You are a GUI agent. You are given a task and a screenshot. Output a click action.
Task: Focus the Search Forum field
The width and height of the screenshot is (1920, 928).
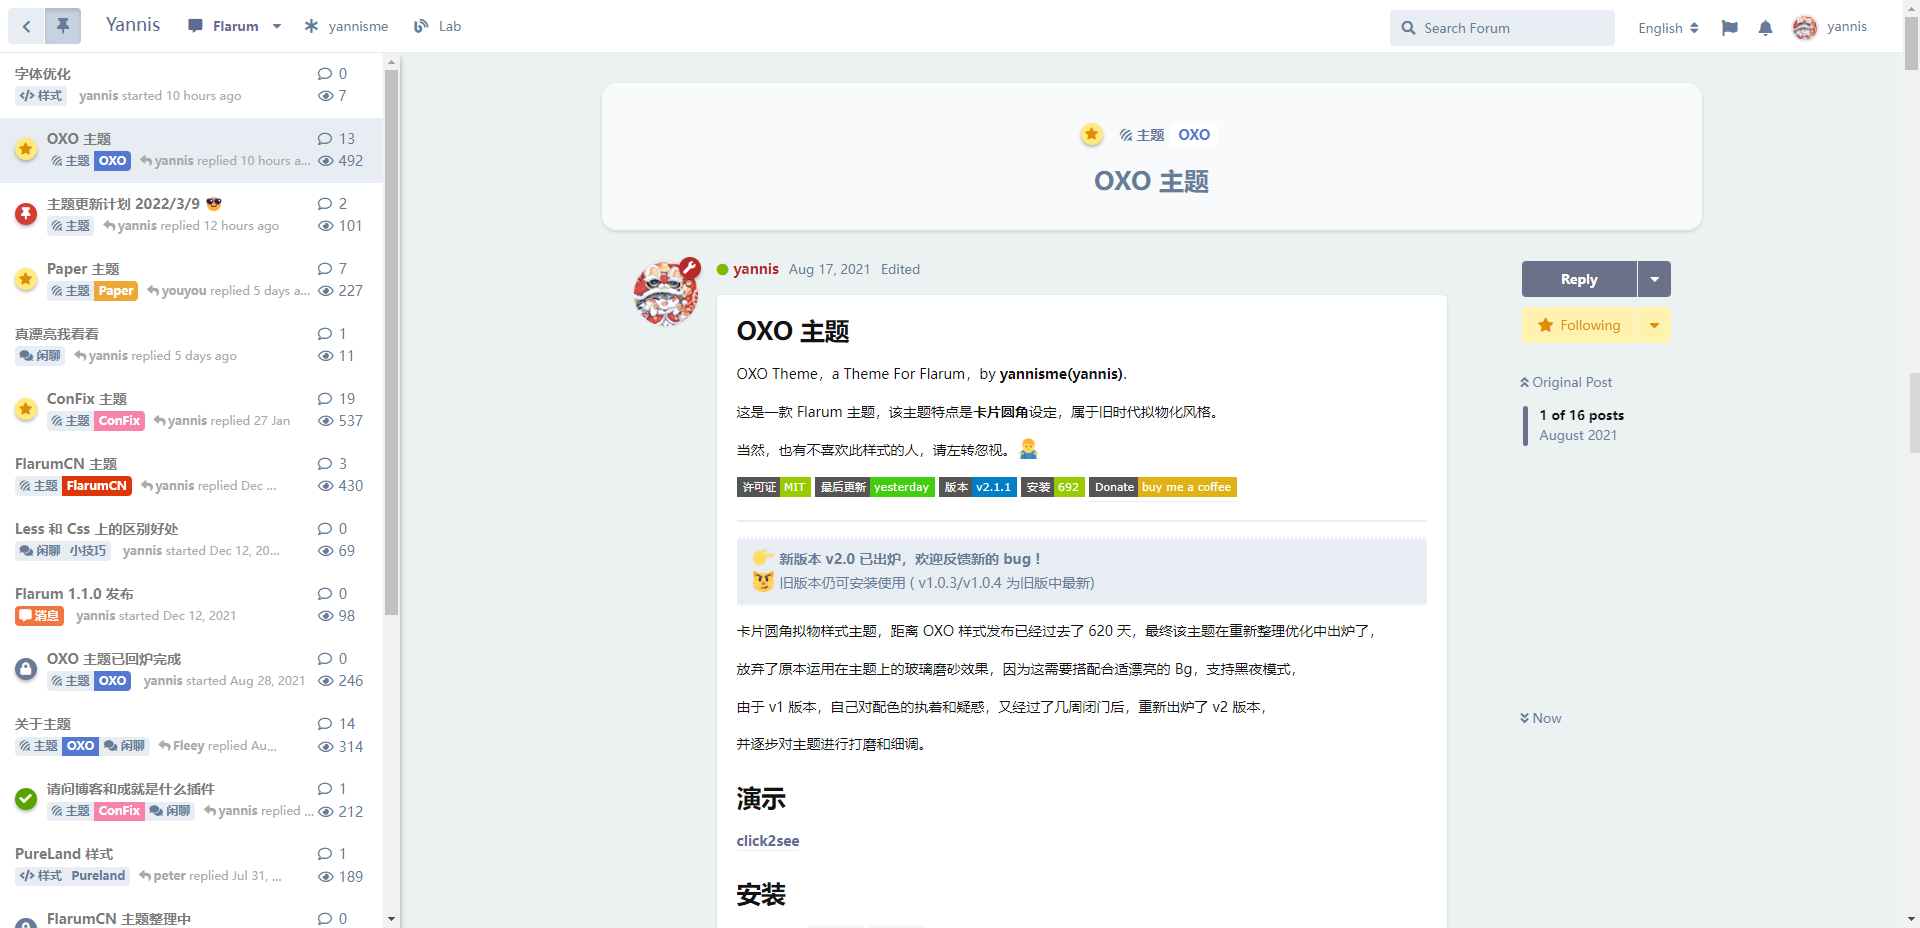coord(1502,28)
